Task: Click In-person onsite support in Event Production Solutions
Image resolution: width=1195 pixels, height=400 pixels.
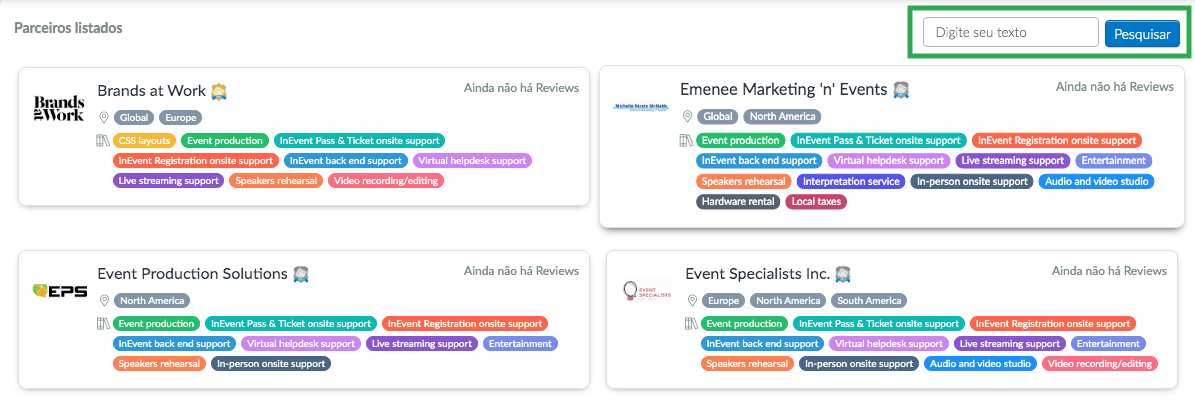Action: (x=271, y=364)
